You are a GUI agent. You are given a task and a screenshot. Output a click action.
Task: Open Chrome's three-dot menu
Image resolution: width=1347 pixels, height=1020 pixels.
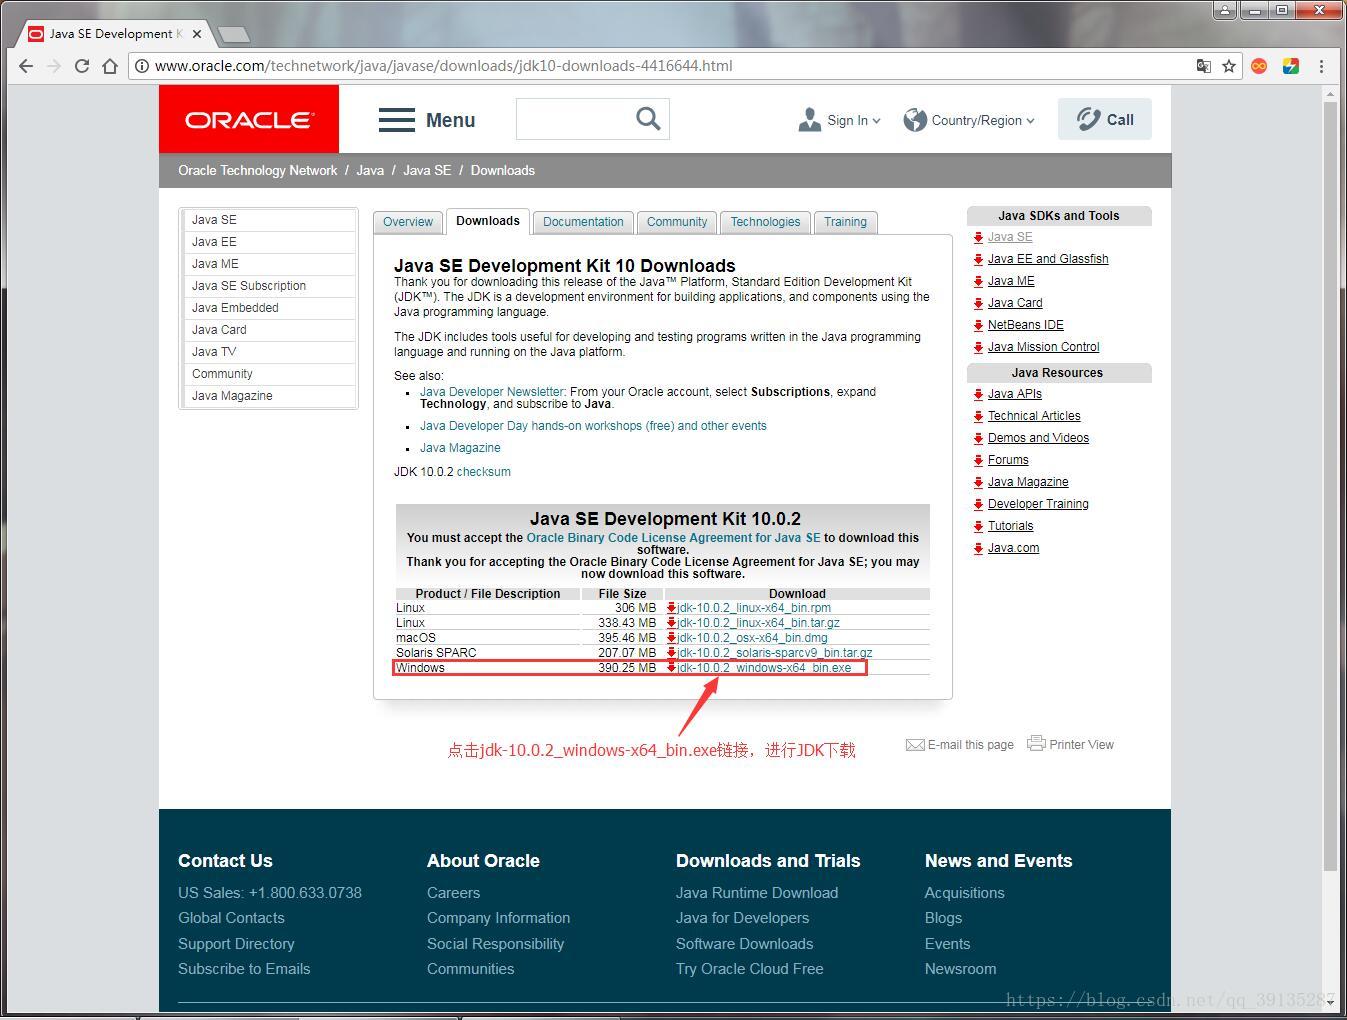[1321, 66]
